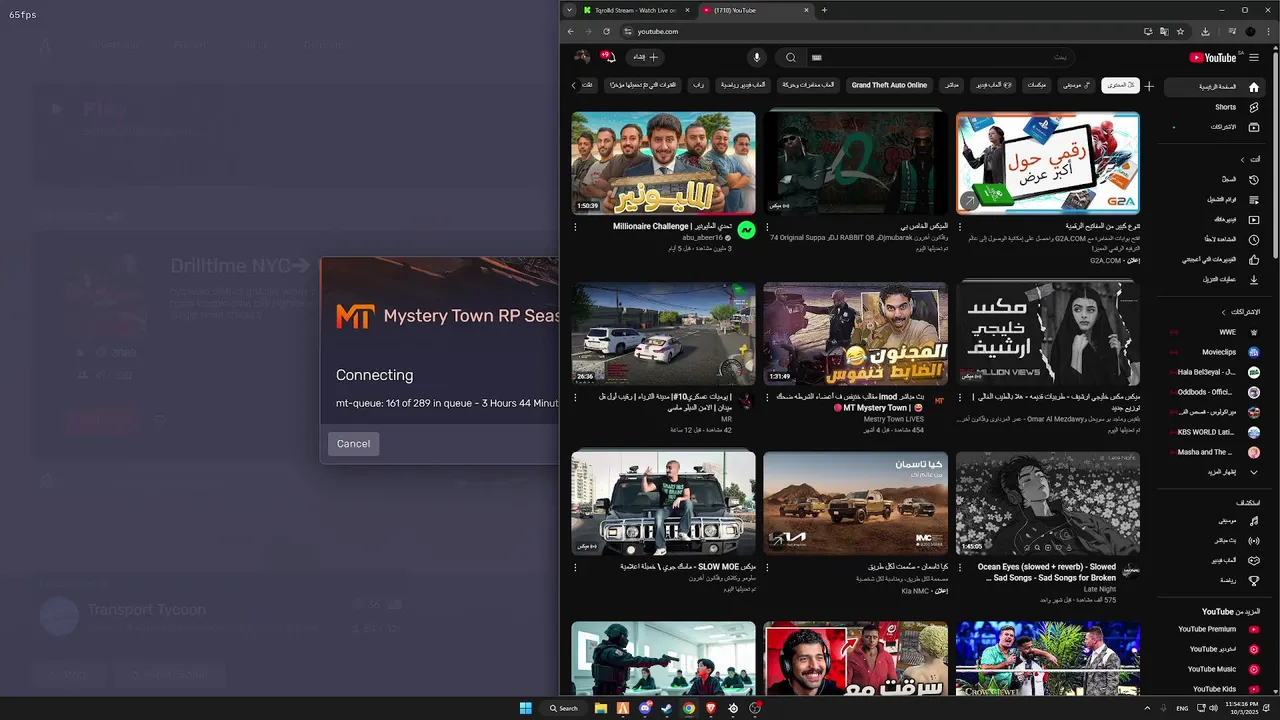Click the Create plus button
The height and width of the screenshot is (720, 1280).
pos(645,57)
